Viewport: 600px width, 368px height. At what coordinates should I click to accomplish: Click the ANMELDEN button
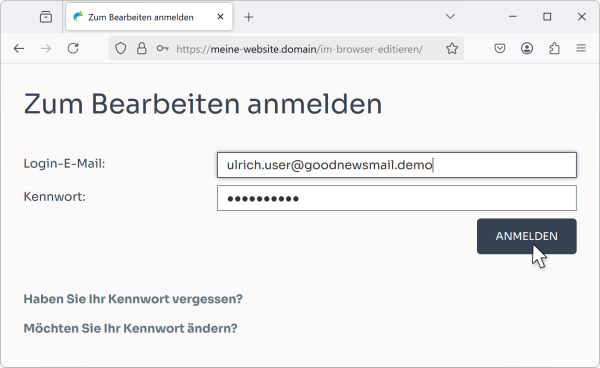527,236
